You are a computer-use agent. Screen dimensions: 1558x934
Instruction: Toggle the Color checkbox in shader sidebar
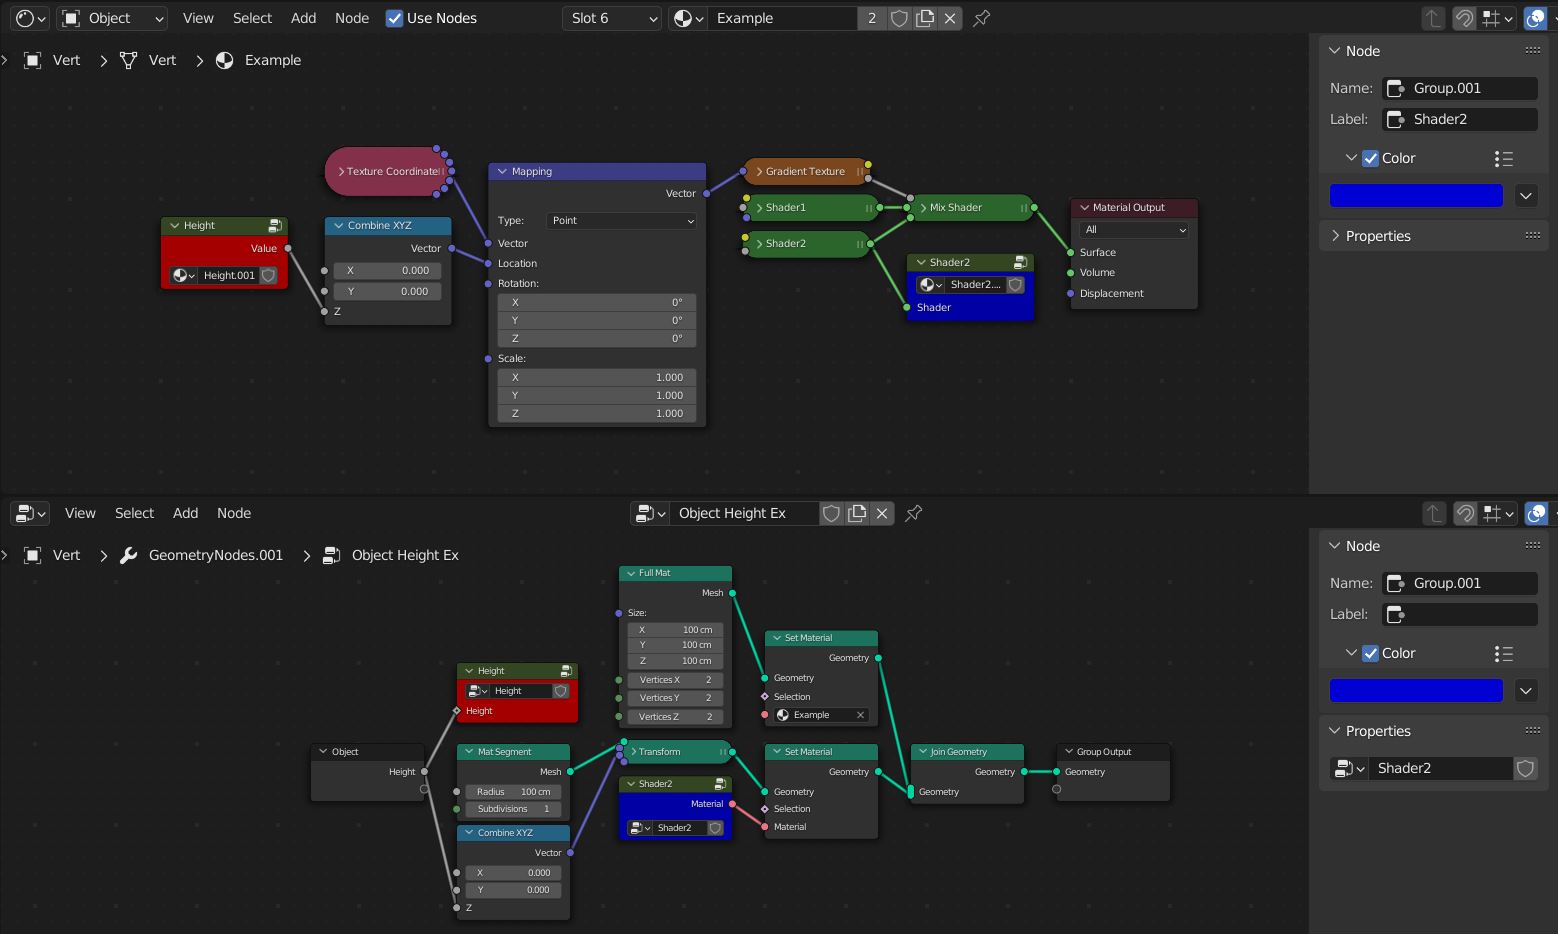(1370, 158)
